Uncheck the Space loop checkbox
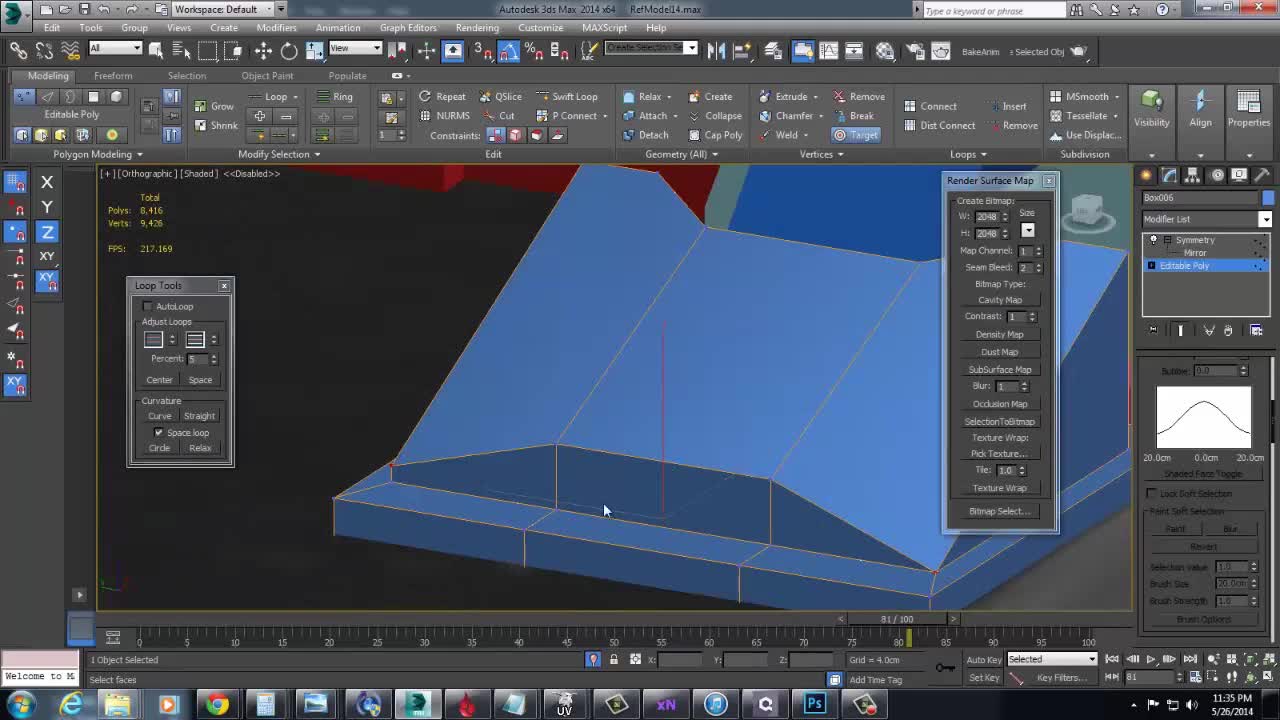This screenshot has width=1280, height=720. pyautogui.click(x=158, y=432)
